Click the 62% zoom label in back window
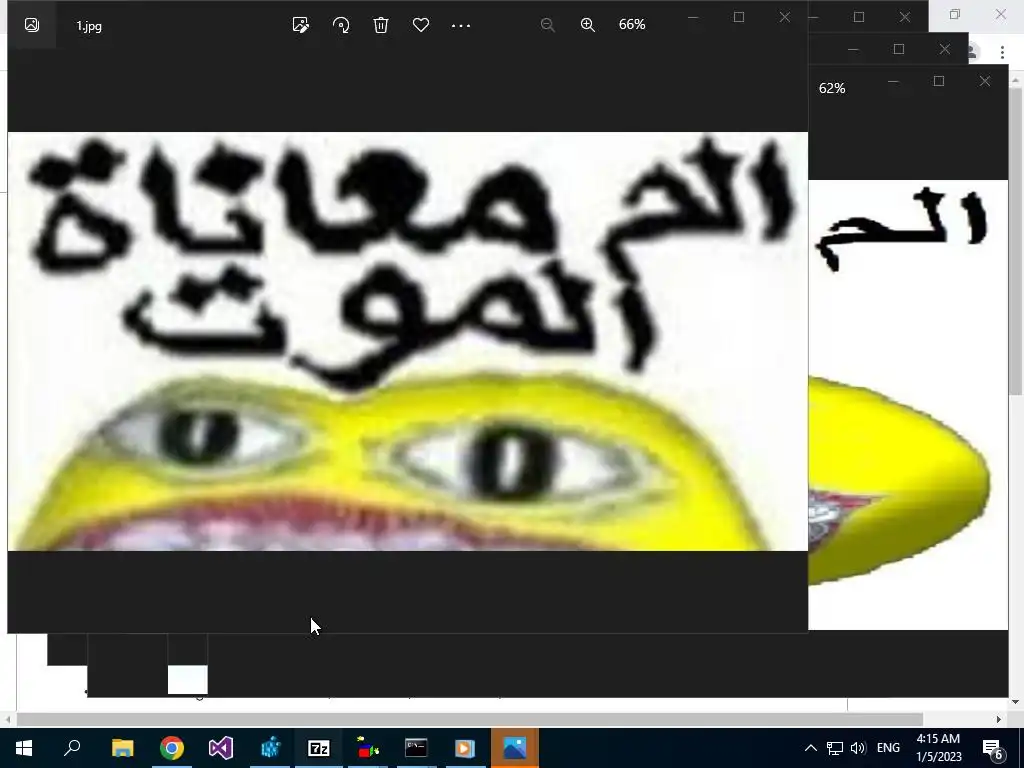The height and width of the screenshot is (768, 1024). click(x=832, y=88)
